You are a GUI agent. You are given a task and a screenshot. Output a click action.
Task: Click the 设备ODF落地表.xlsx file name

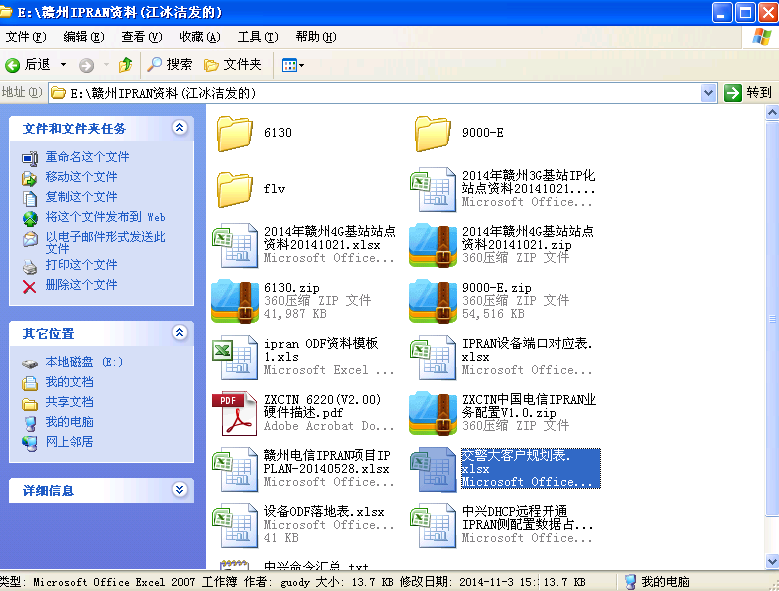point(324,512)
